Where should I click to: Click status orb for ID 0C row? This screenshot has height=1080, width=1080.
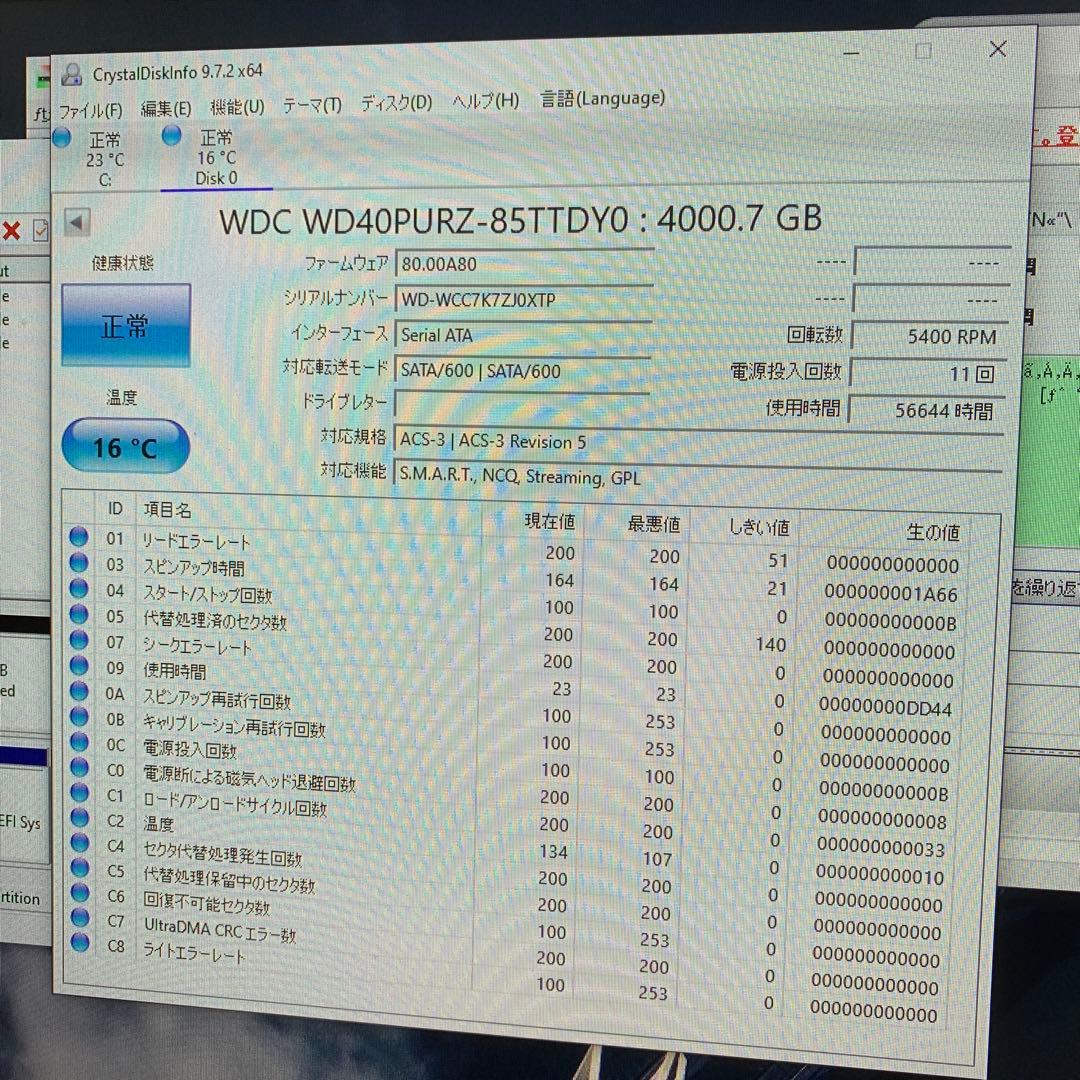pos(79,742)
